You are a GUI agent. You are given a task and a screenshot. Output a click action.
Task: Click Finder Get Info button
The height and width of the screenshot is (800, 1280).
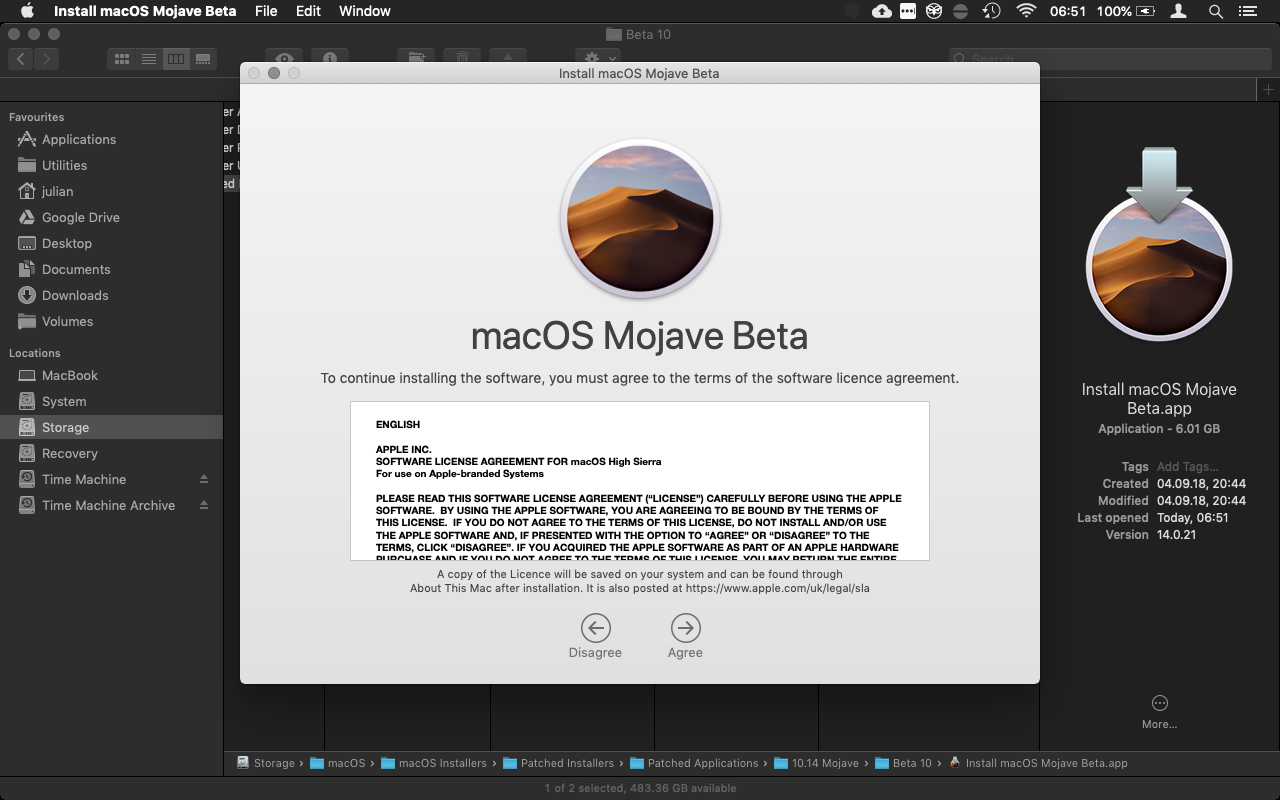pyautogui.click(x=330, y=59)
